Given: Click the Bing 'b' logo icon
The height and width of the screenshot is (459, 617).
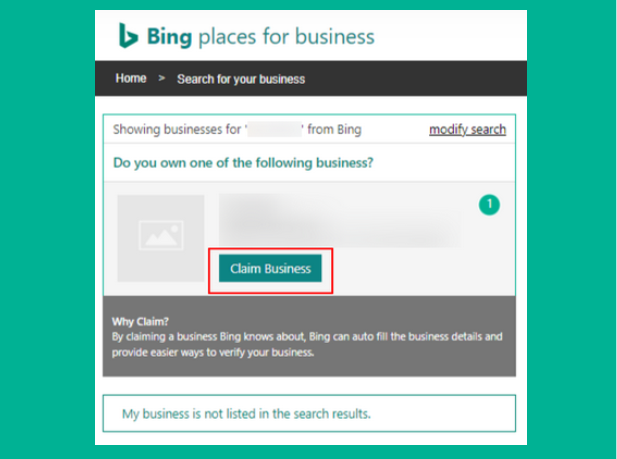Looking at the screenshot, I should click(128, 36).
